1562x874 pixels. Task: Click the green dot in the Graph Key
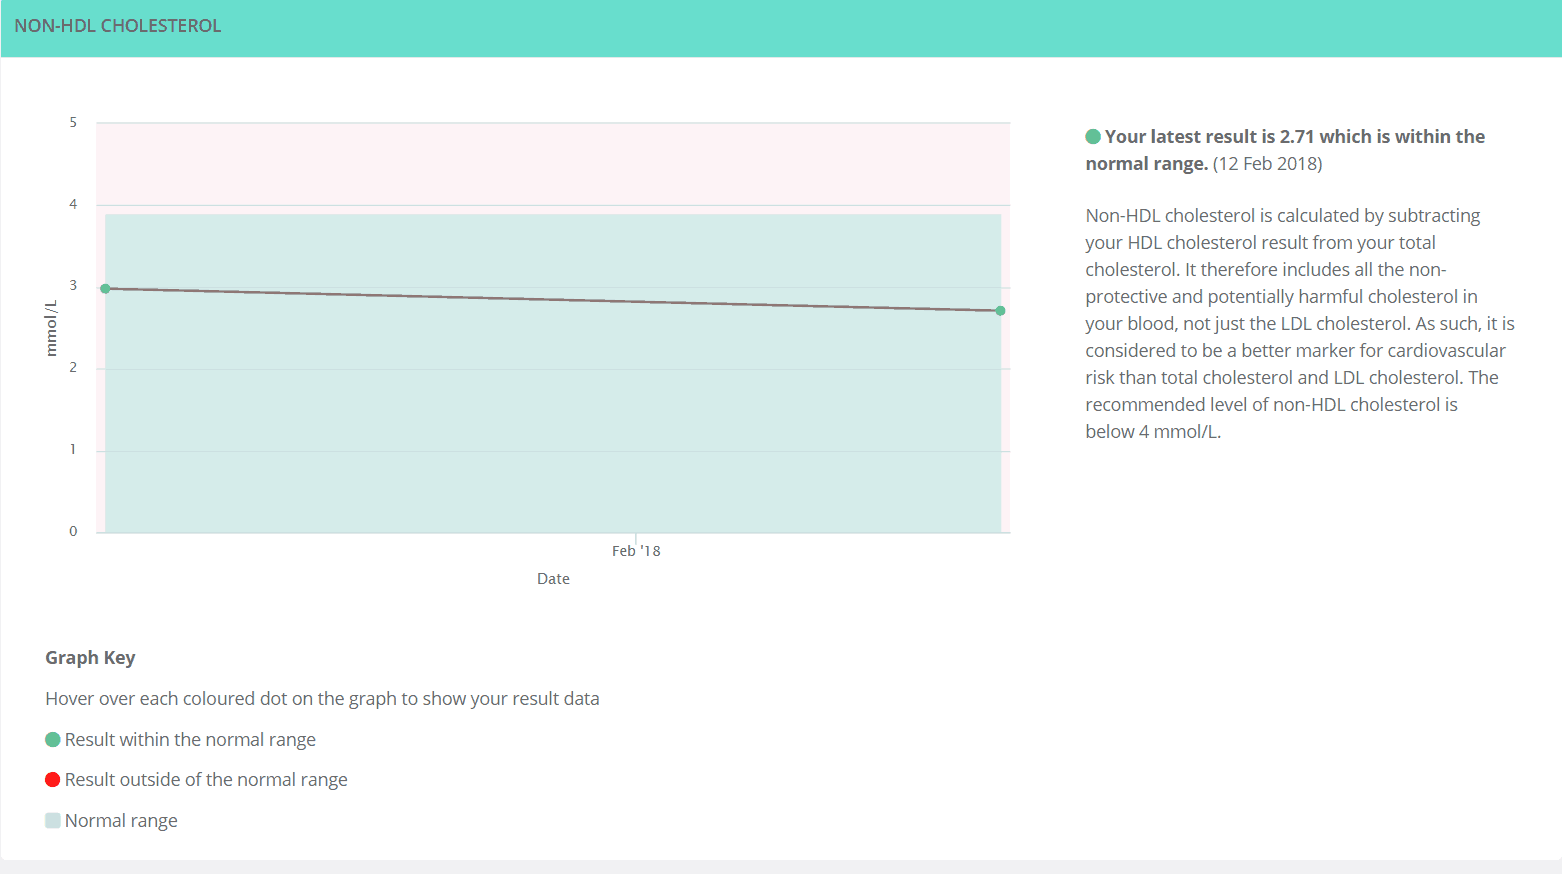click(53, 740)
